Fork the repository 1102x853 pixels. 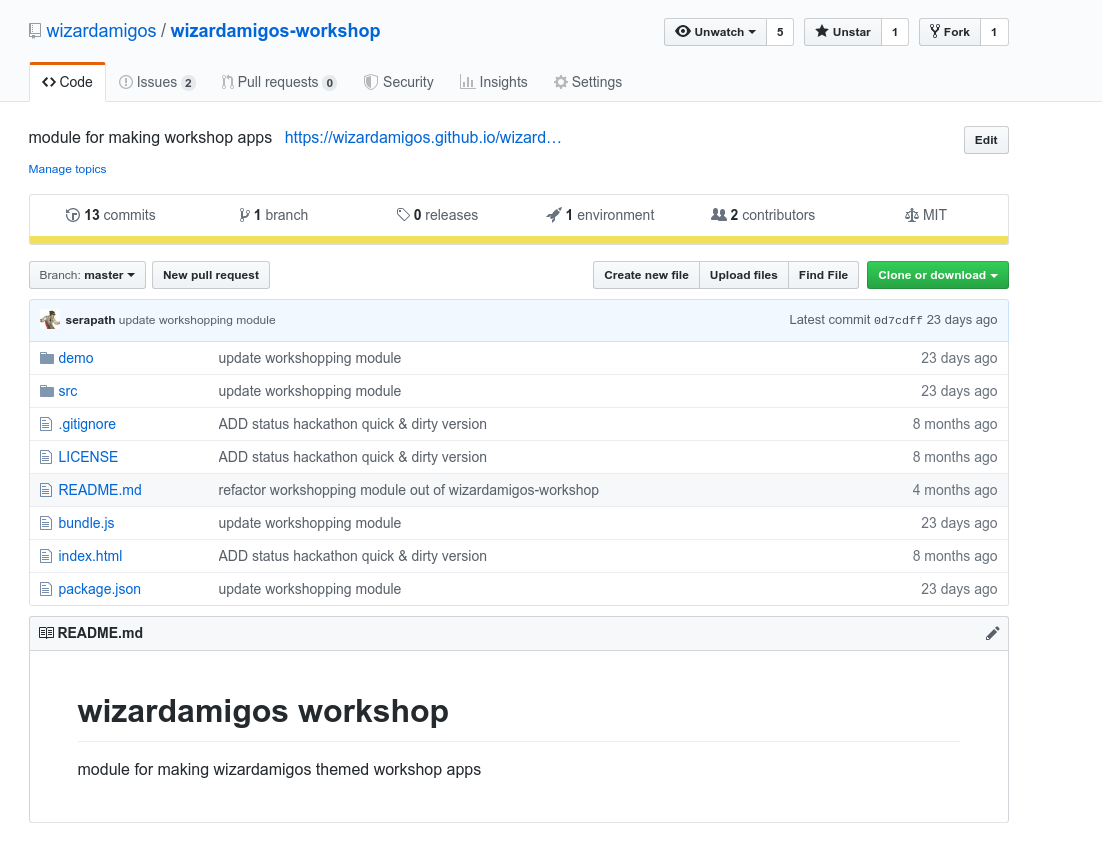click(949, 32)
